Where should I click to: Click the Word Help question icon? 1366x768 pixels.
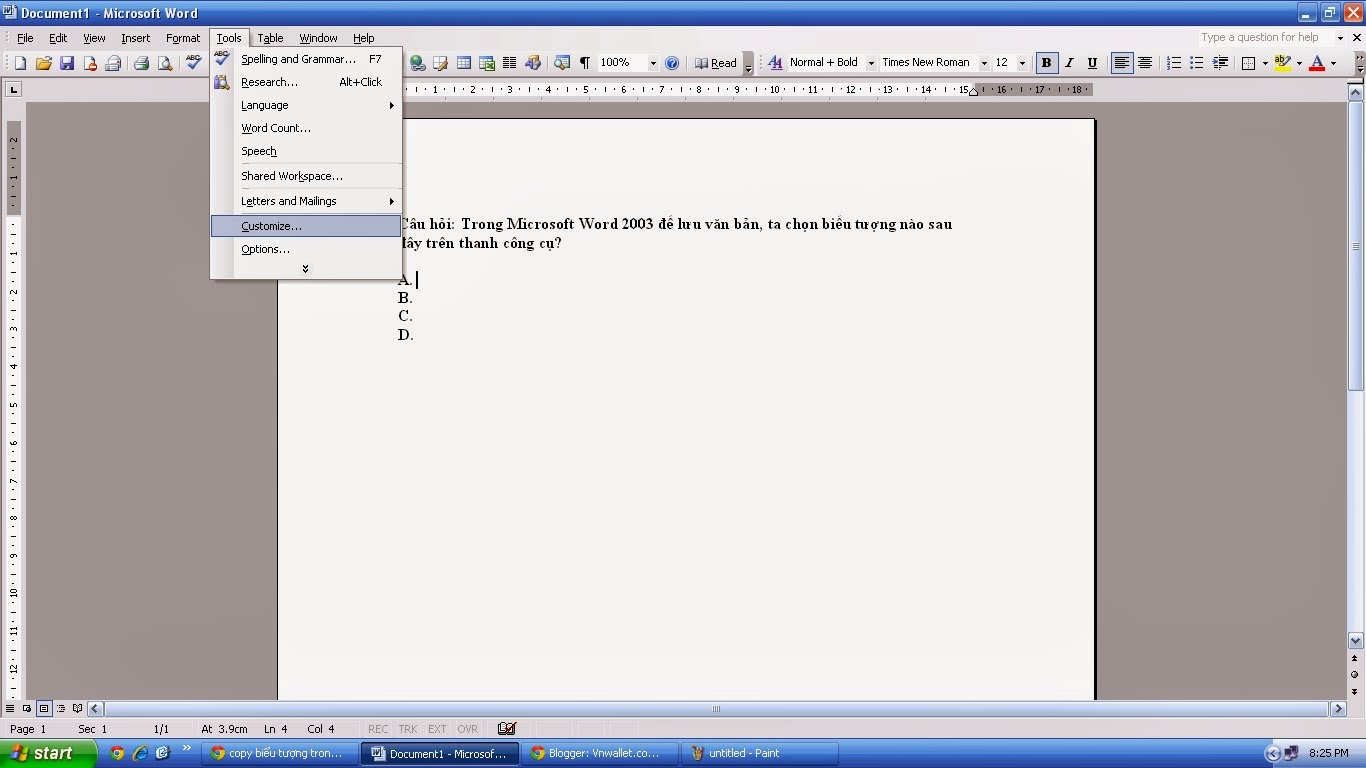pyautogui.click(x=672, y=63)
